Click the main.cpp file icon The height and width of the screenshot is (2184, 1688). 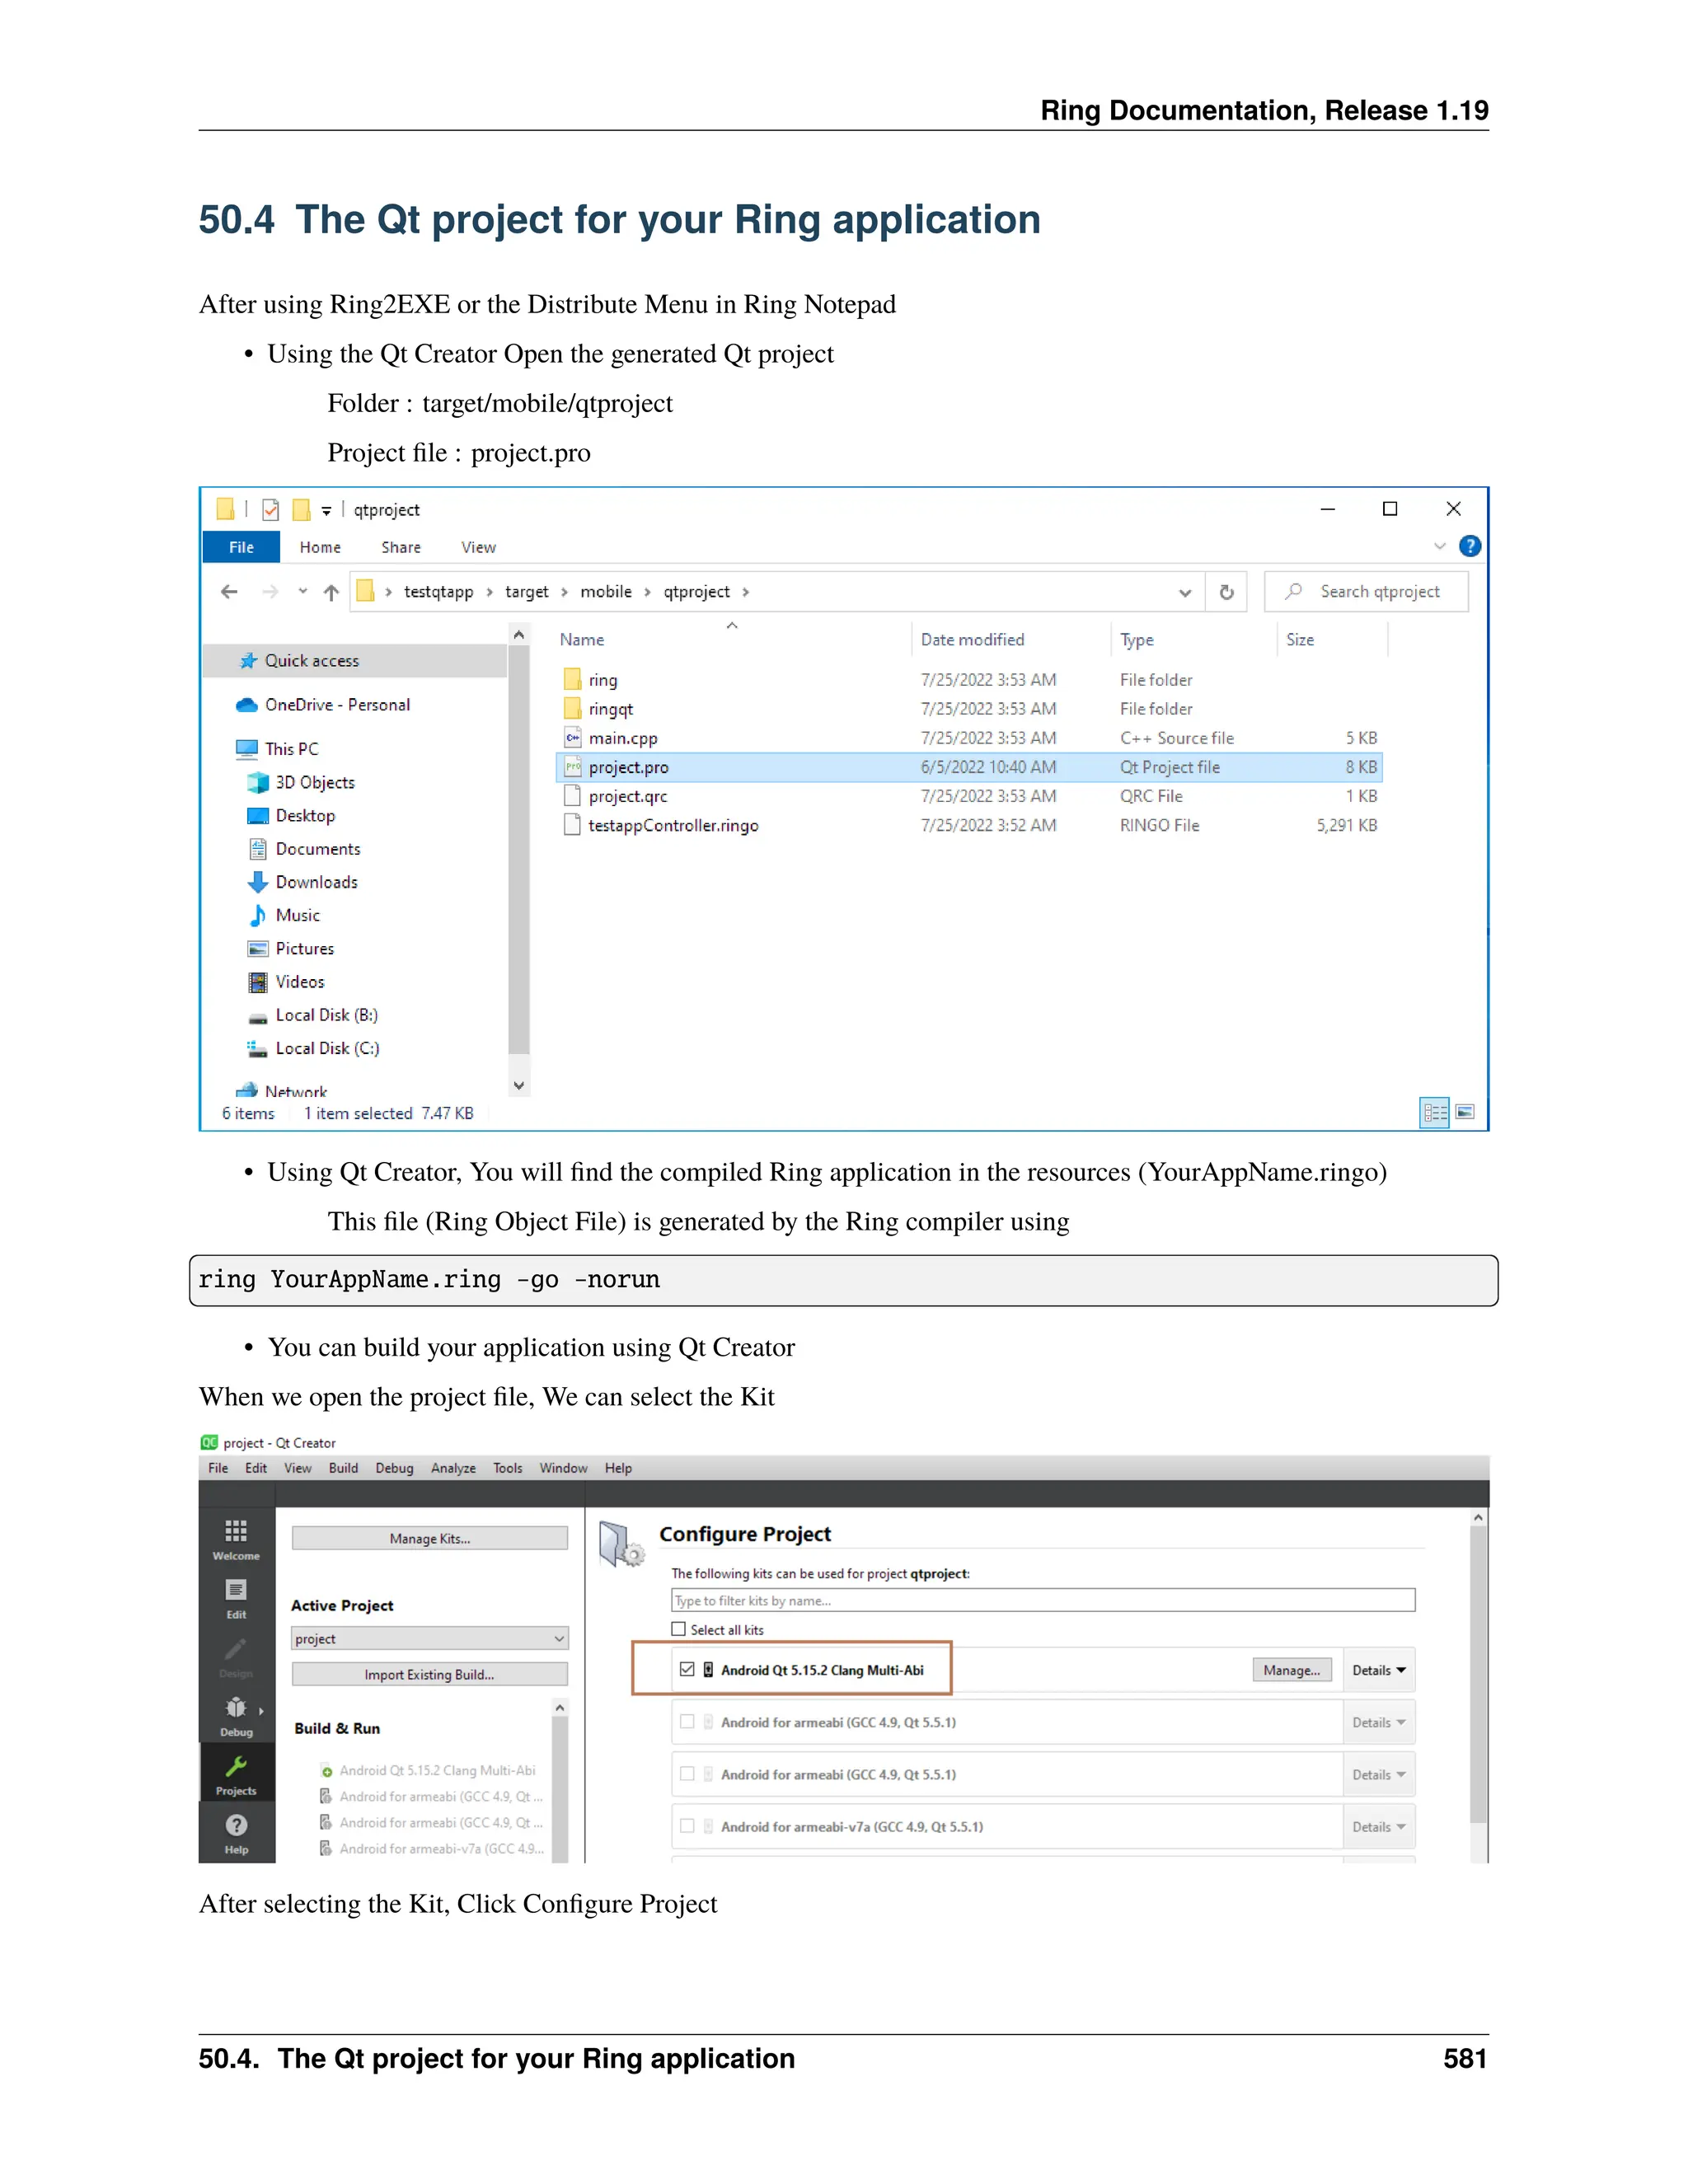tap(572, 738)
